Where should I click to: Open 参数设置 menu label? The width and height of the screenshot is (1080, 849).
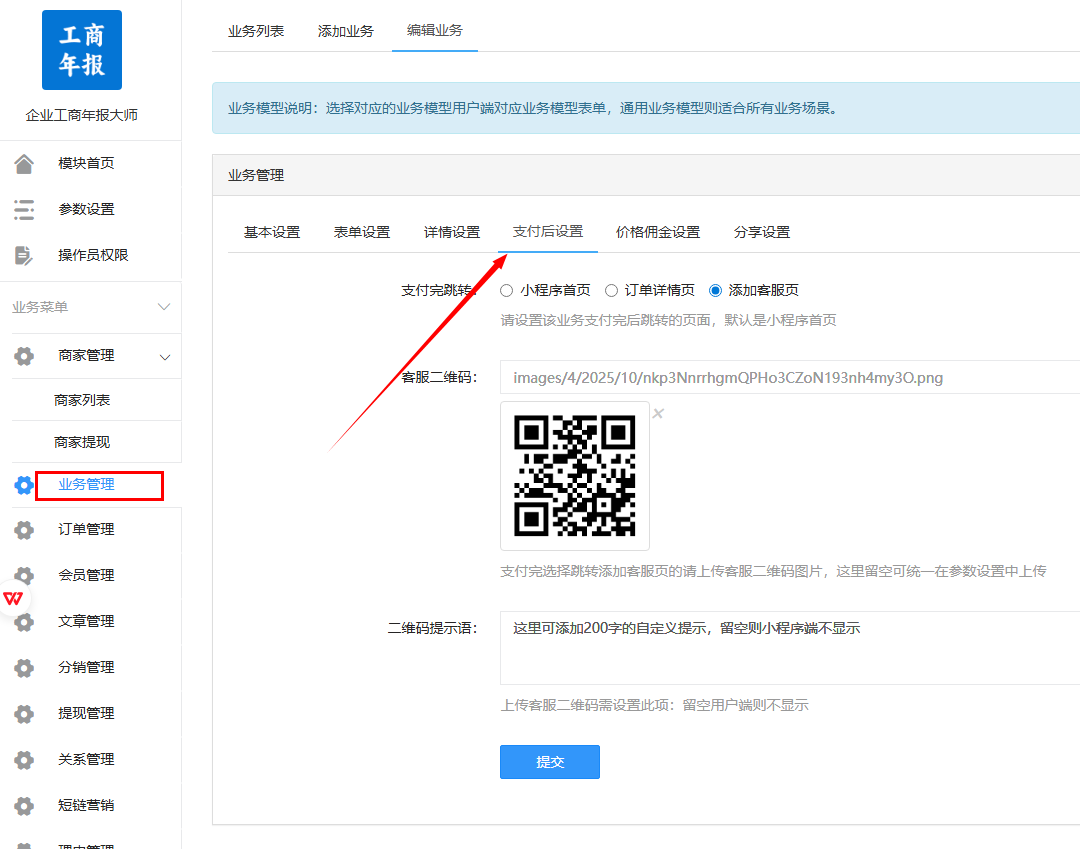[86, 209]
